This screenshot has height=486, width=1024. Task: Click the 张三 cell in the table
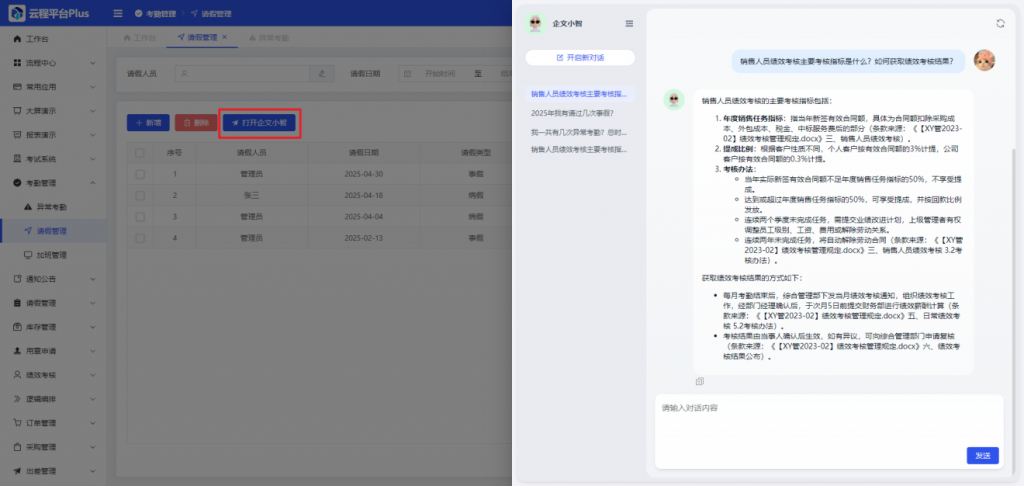pyautogui.click(x=251, y=195)
